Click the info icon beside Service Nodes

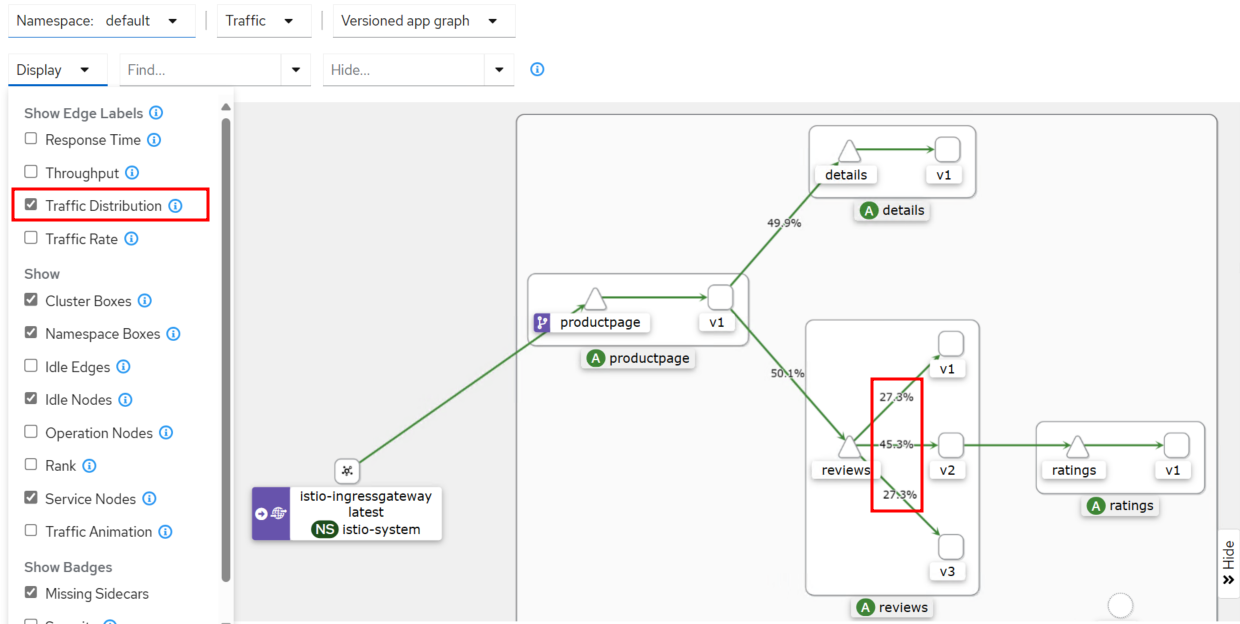click(149, 499)
